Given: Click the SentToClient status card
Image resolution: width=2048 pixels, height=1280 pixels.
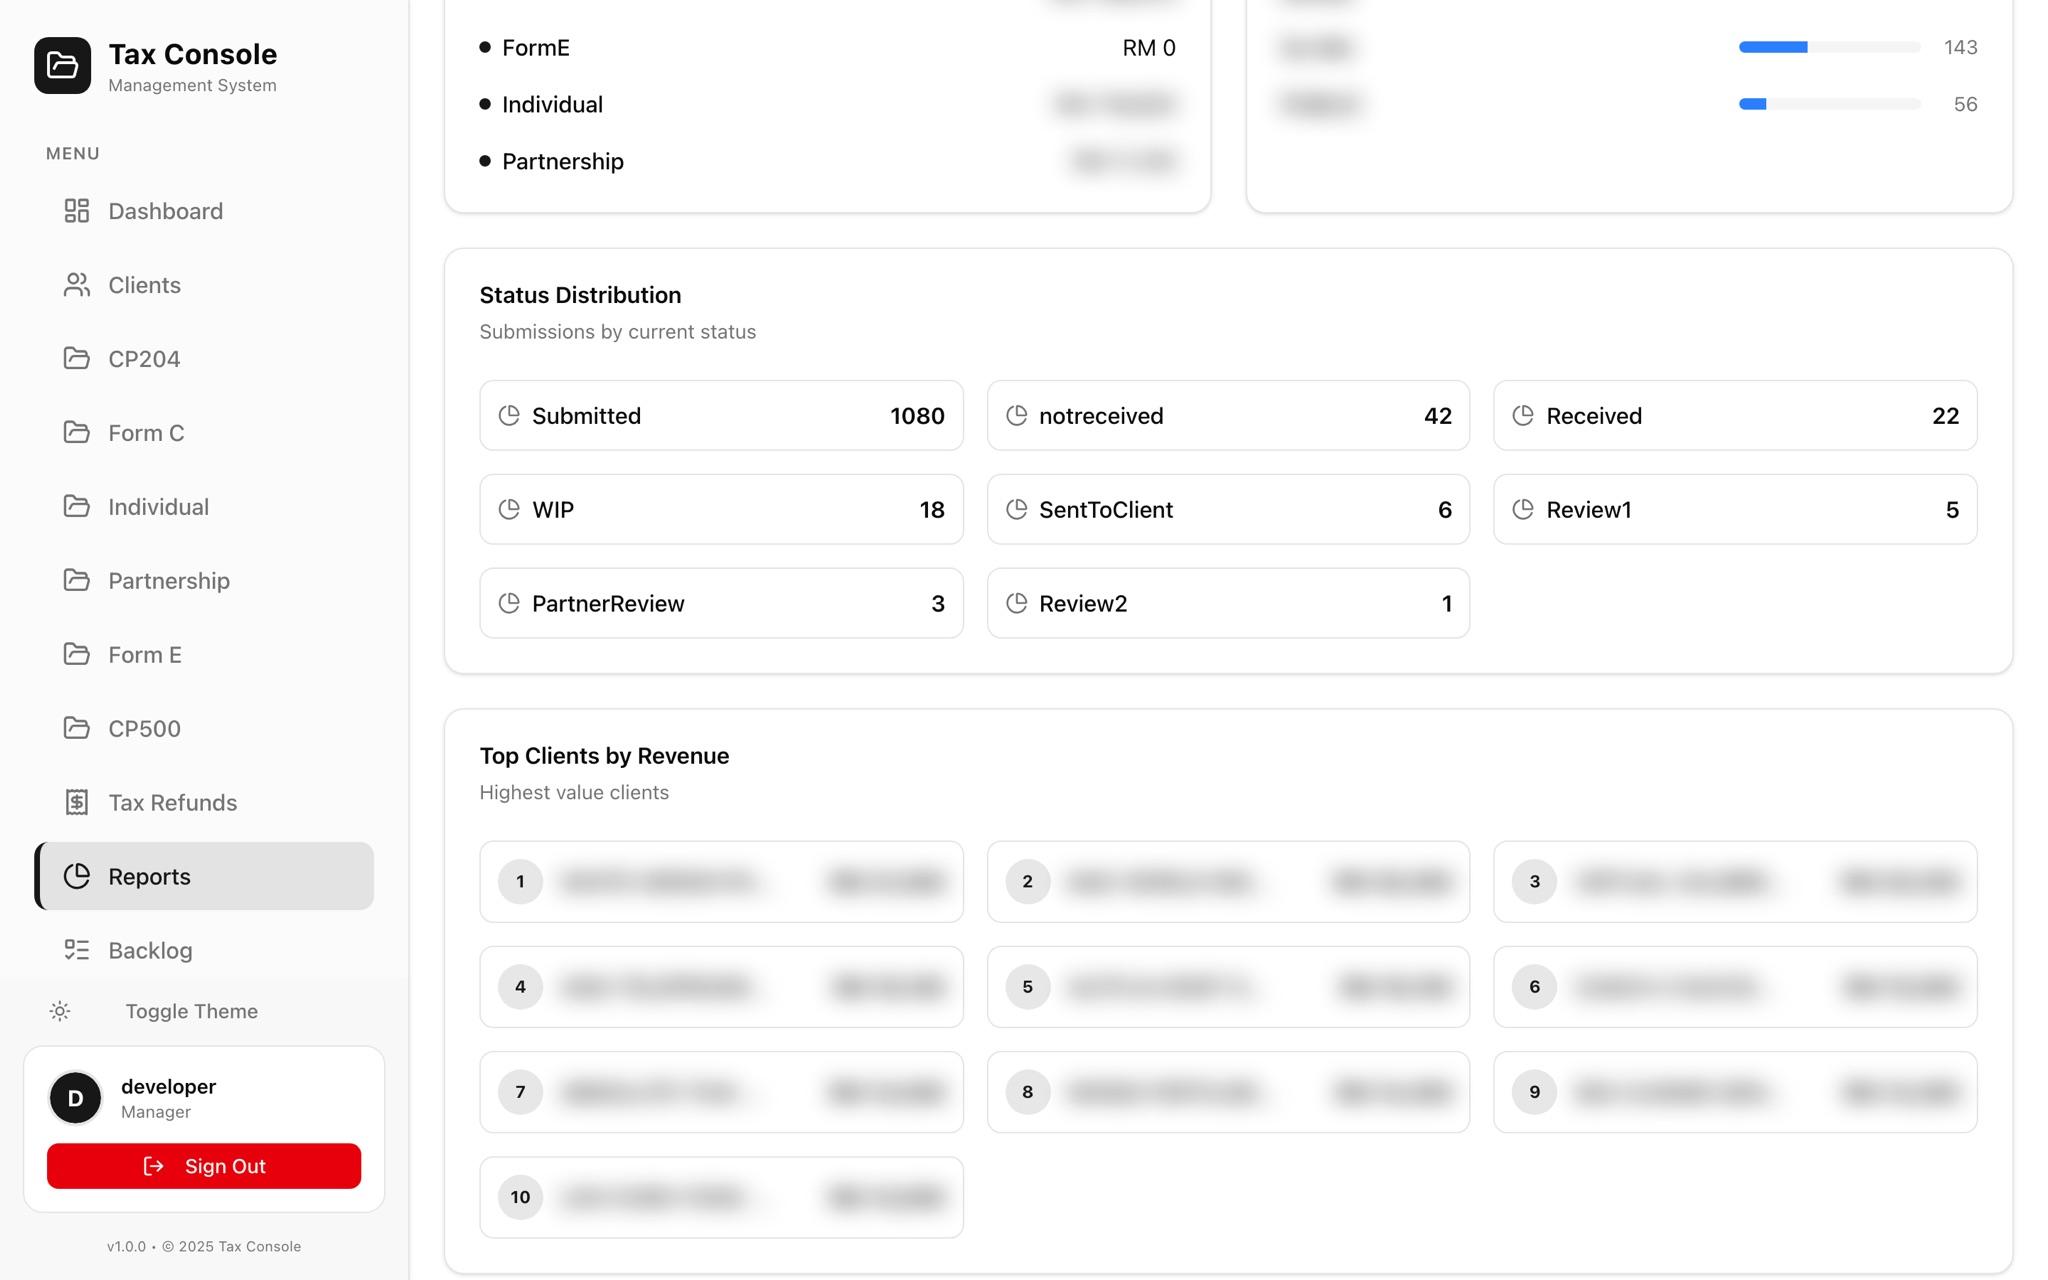Looking at the screenshot, I should [1228, 509].
